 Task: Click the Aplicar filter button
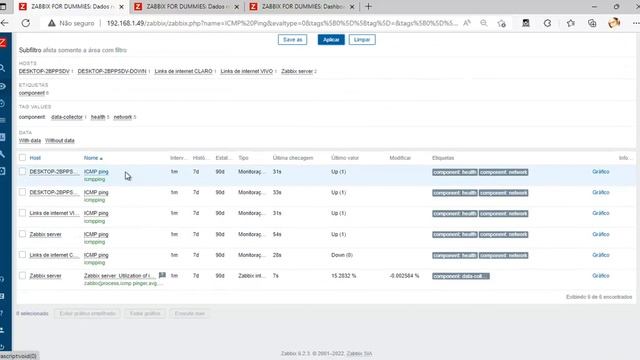pyautogui.click(x=331, y=40)
